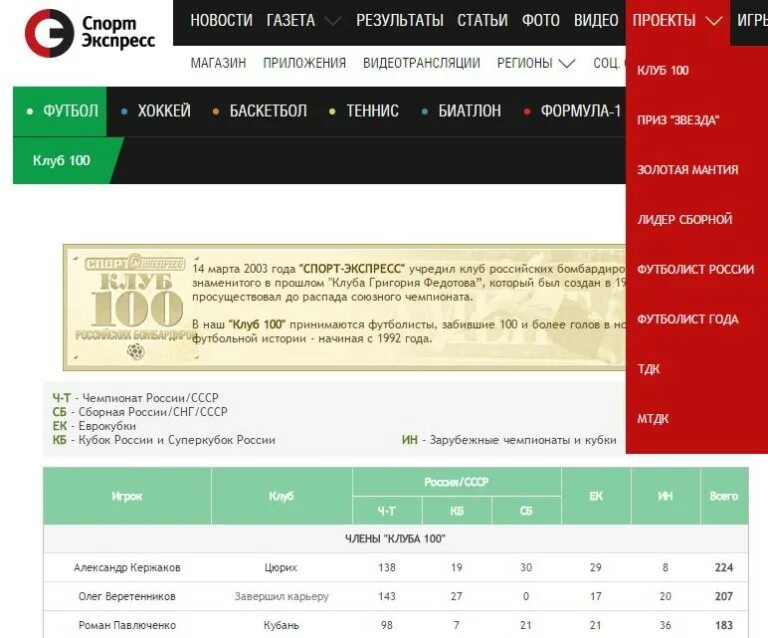The height and width of the screenshot is (638, 768).
Task: Click the Завершил карьеру cell
Action: [282, 596]
